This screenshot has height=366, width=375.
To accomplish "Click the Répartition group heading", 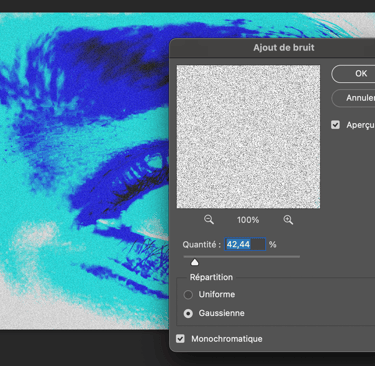I will pyautogui.click(x=211, y=277).
